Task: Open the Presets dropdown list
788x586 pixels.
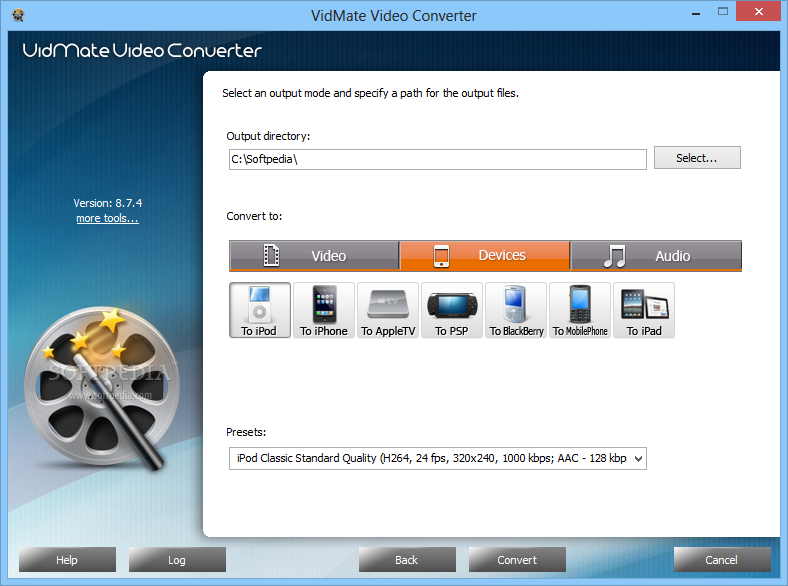Action: tap(438, 458)
